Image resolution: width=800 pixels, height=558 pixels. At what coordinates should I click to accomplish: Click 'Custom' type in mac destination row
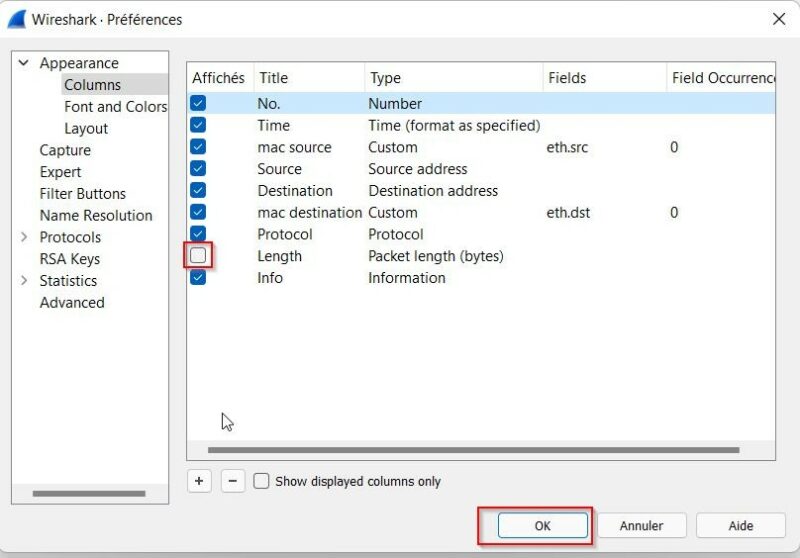point(393,212)
